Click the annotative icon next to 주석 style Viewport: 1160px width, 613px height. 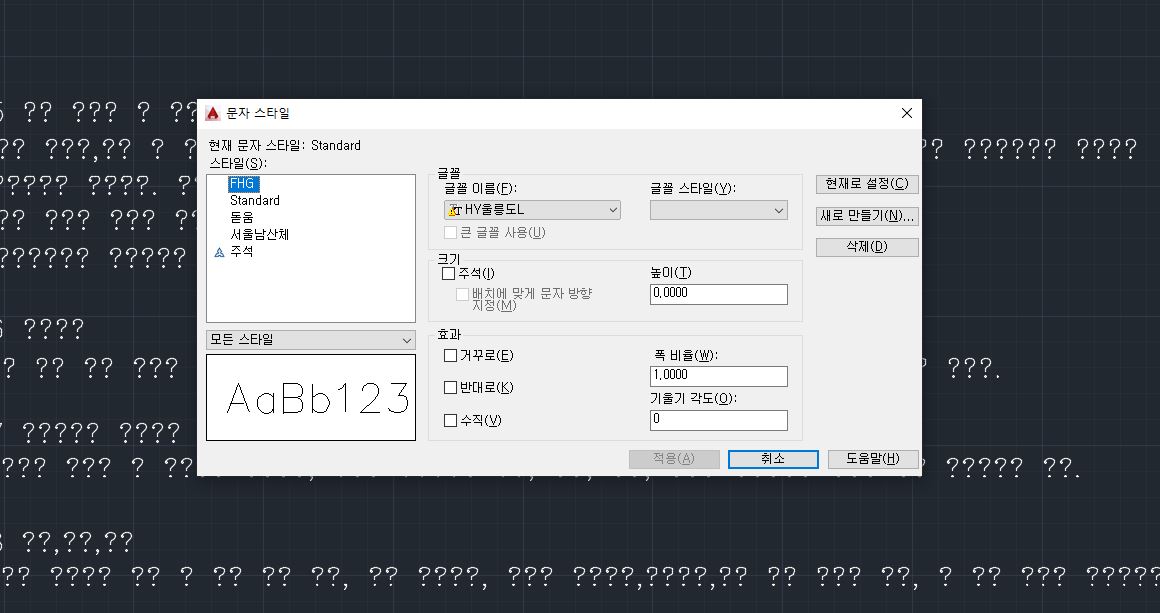(219, 252)
